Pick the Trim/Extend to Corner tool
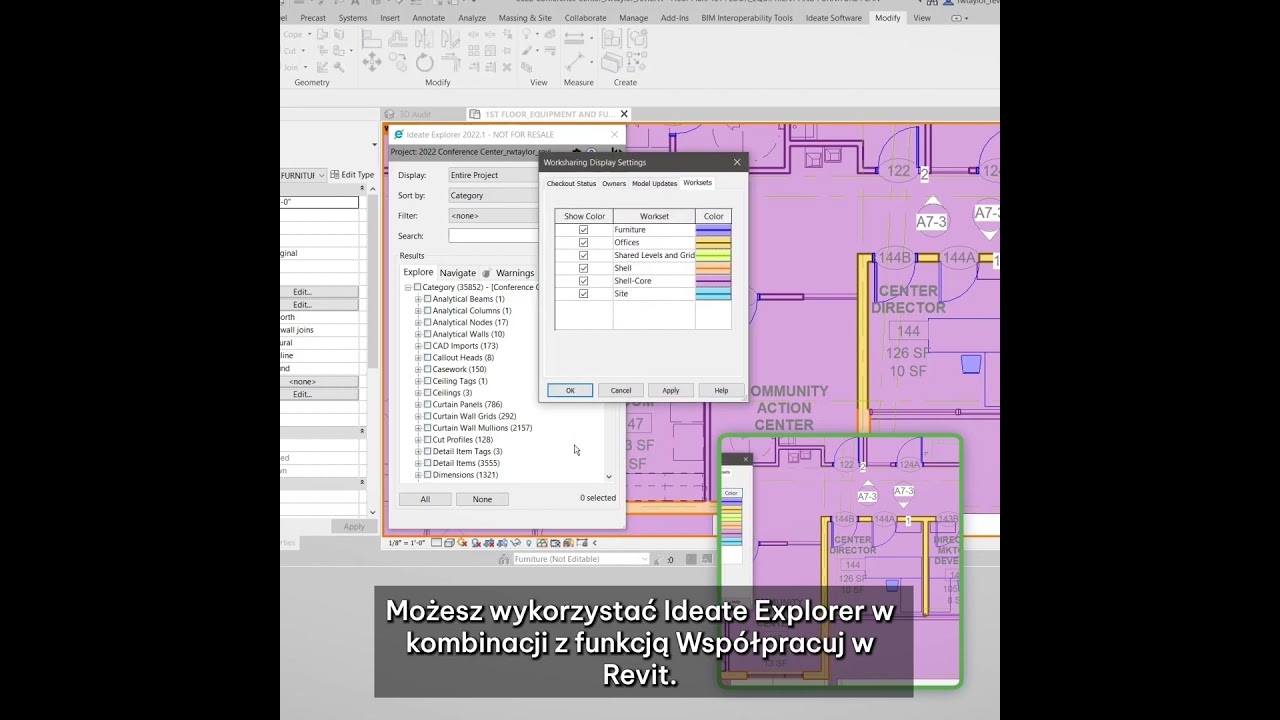This screenshot has height=720, width=1280. pyautogui.click(x=451, y=62)
